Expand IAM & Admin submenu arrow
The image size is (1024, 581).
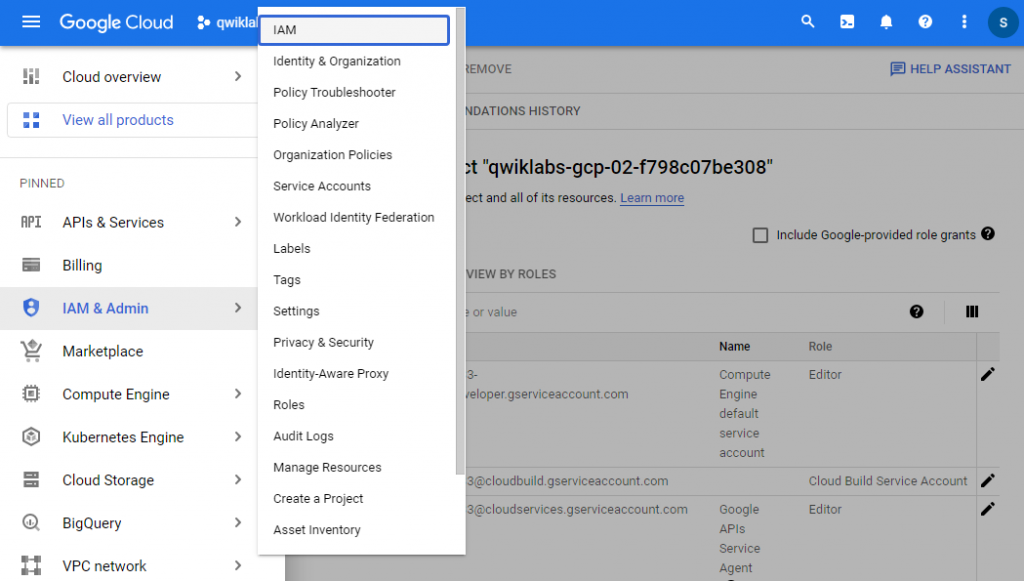pyautogui.click(x=238, y=307)
